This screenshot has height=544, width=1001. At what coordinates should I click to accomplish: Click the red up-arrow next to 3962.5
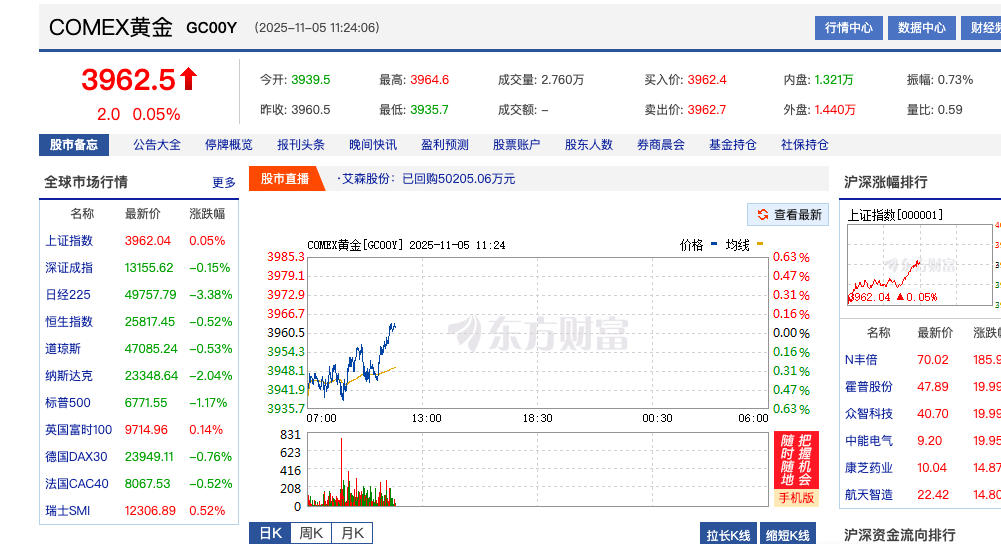coord(188,79)
